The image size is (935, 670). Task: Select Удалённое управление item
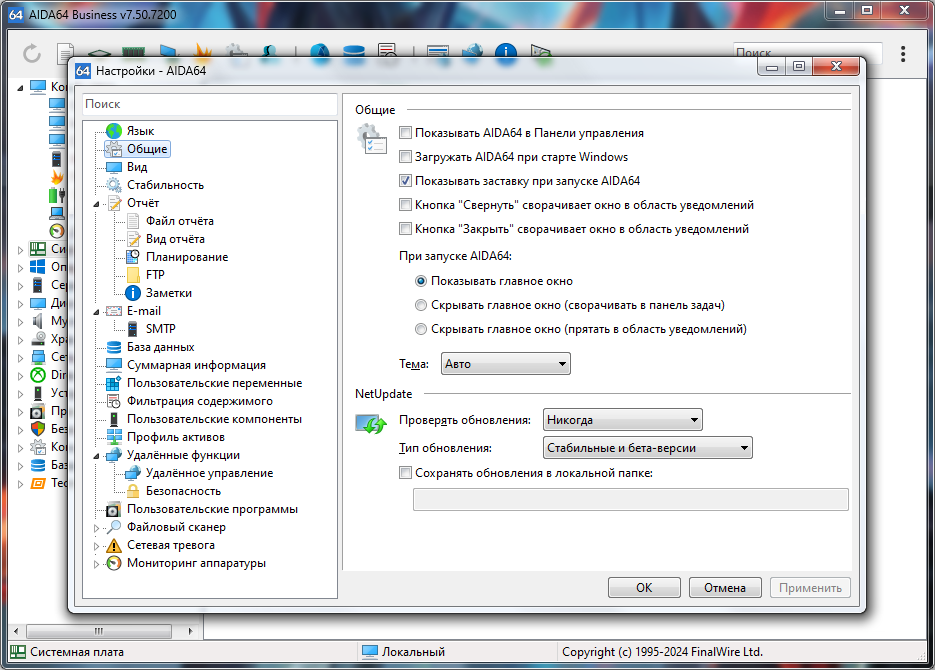coord(199,473)
